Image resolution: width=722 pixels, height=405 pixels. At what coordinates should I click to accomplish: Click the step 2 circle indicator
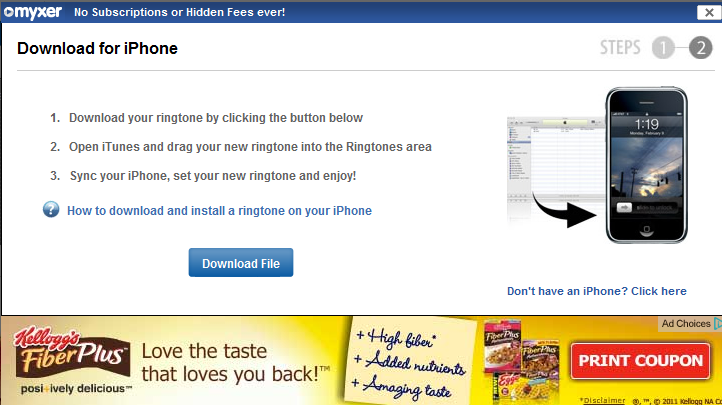(701, 48)
